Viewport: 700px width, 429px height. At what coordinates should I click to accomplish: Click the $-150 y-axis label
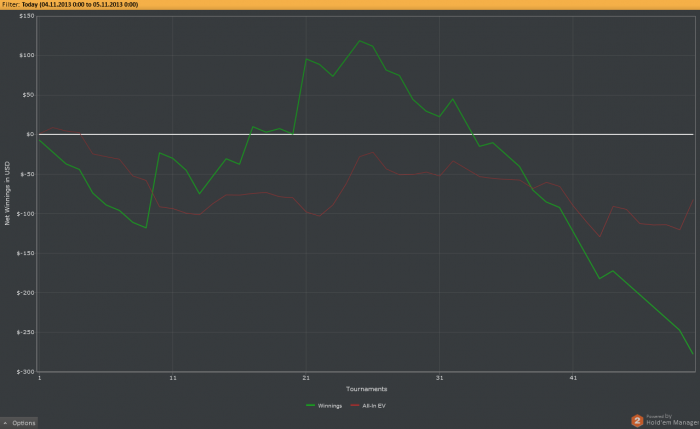click(25, 253)
